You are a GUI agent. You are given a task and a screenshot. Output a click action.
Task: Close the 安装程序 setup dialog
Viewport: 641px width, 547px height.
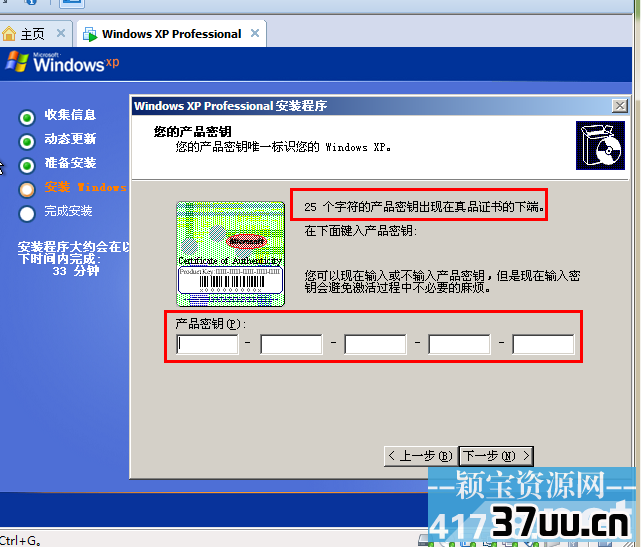[620, 106]
